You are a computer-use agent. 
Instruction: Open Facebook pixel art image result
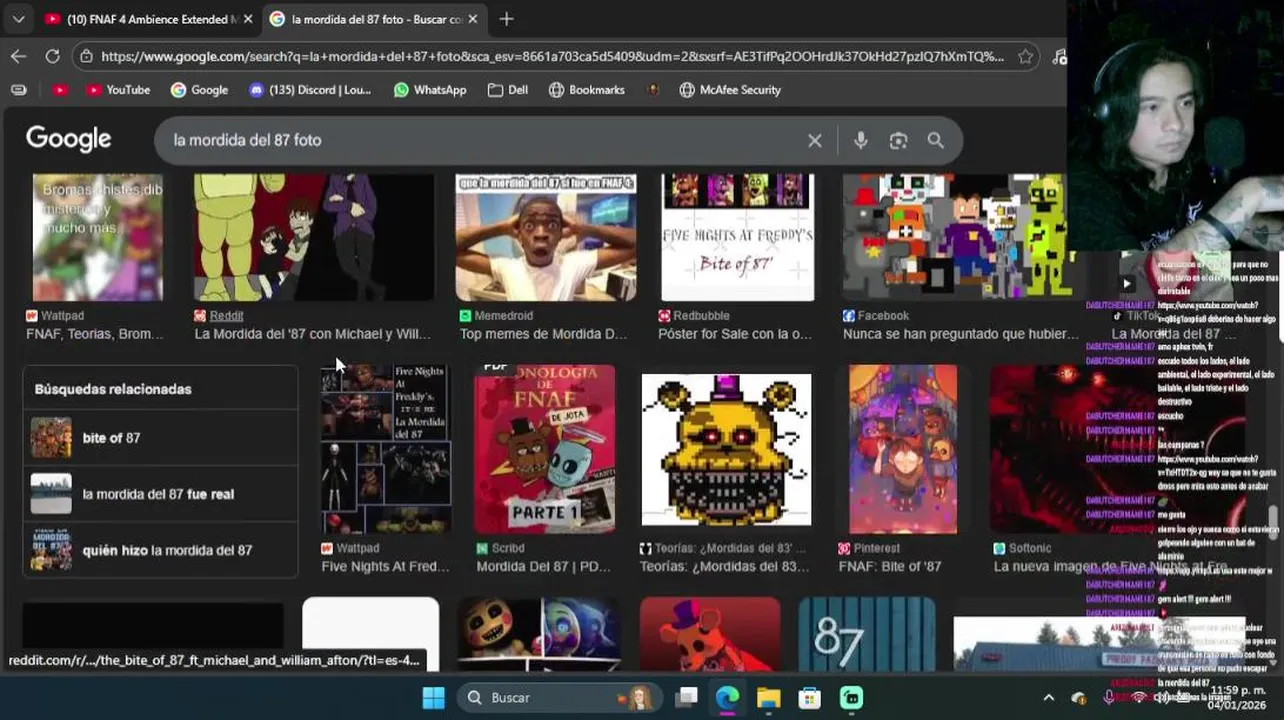pos(958,237)
